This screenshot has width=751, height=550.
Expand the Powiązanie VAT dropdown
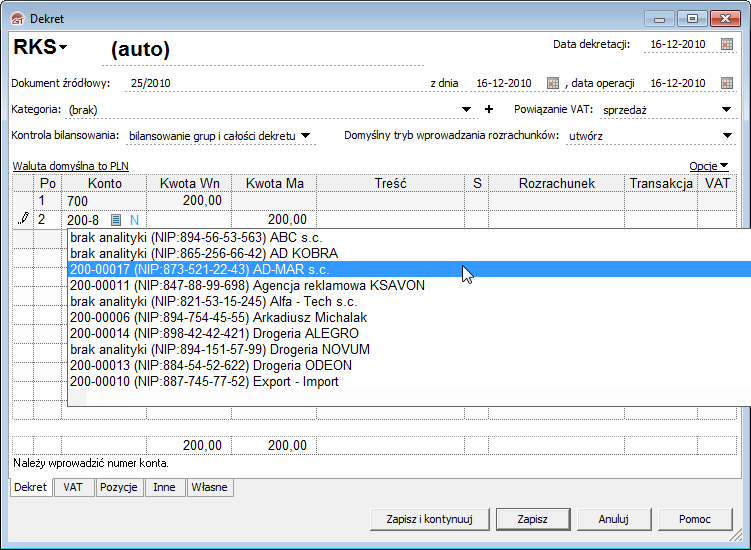click(x=727, y=109)
